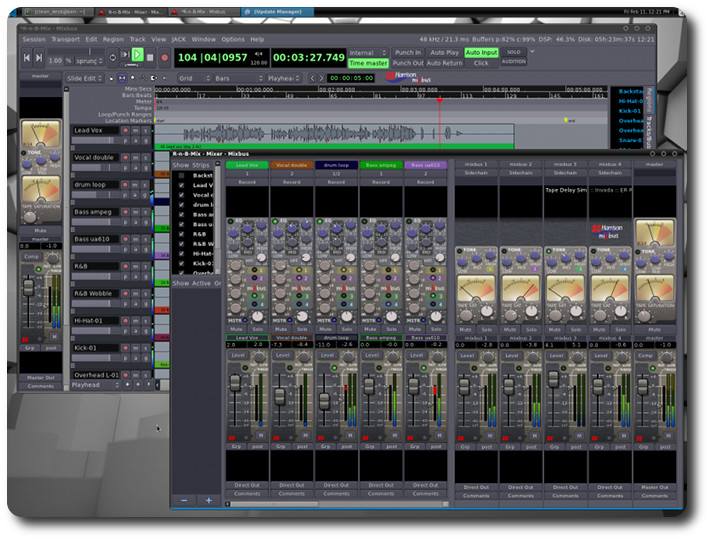This screenshot has width=710, height=540.
Task: Check Backstage strip visibility box
Action: point(182,175)
